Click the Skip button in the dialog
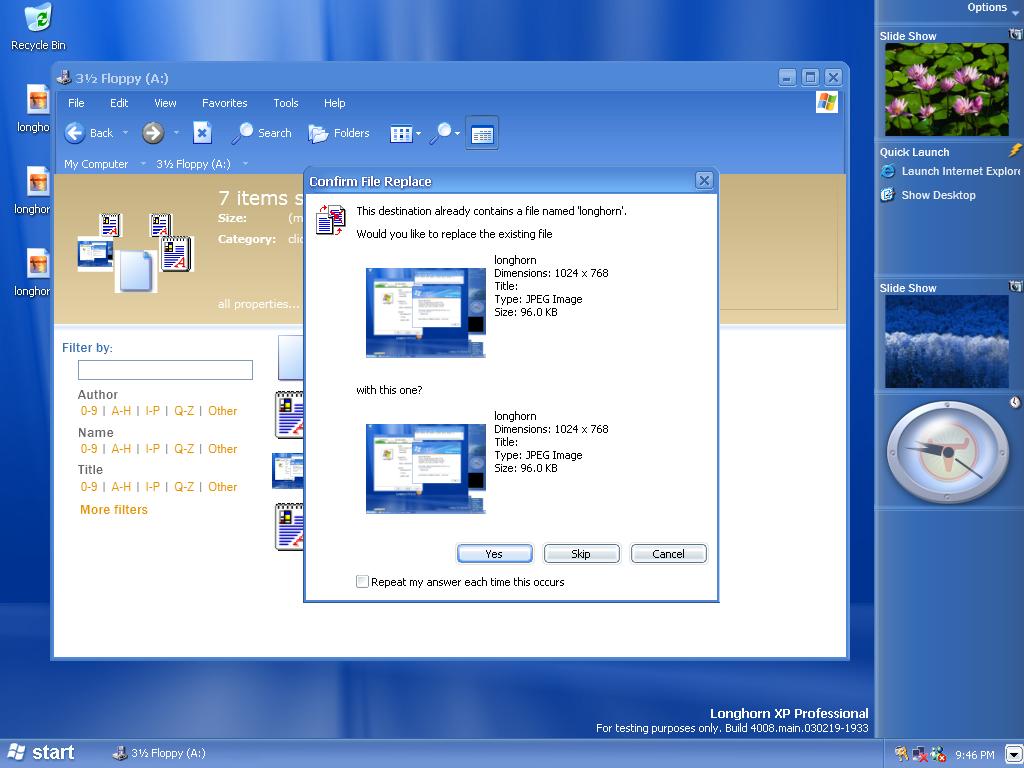The image size is (1024, 768). [x=581, y=554]
